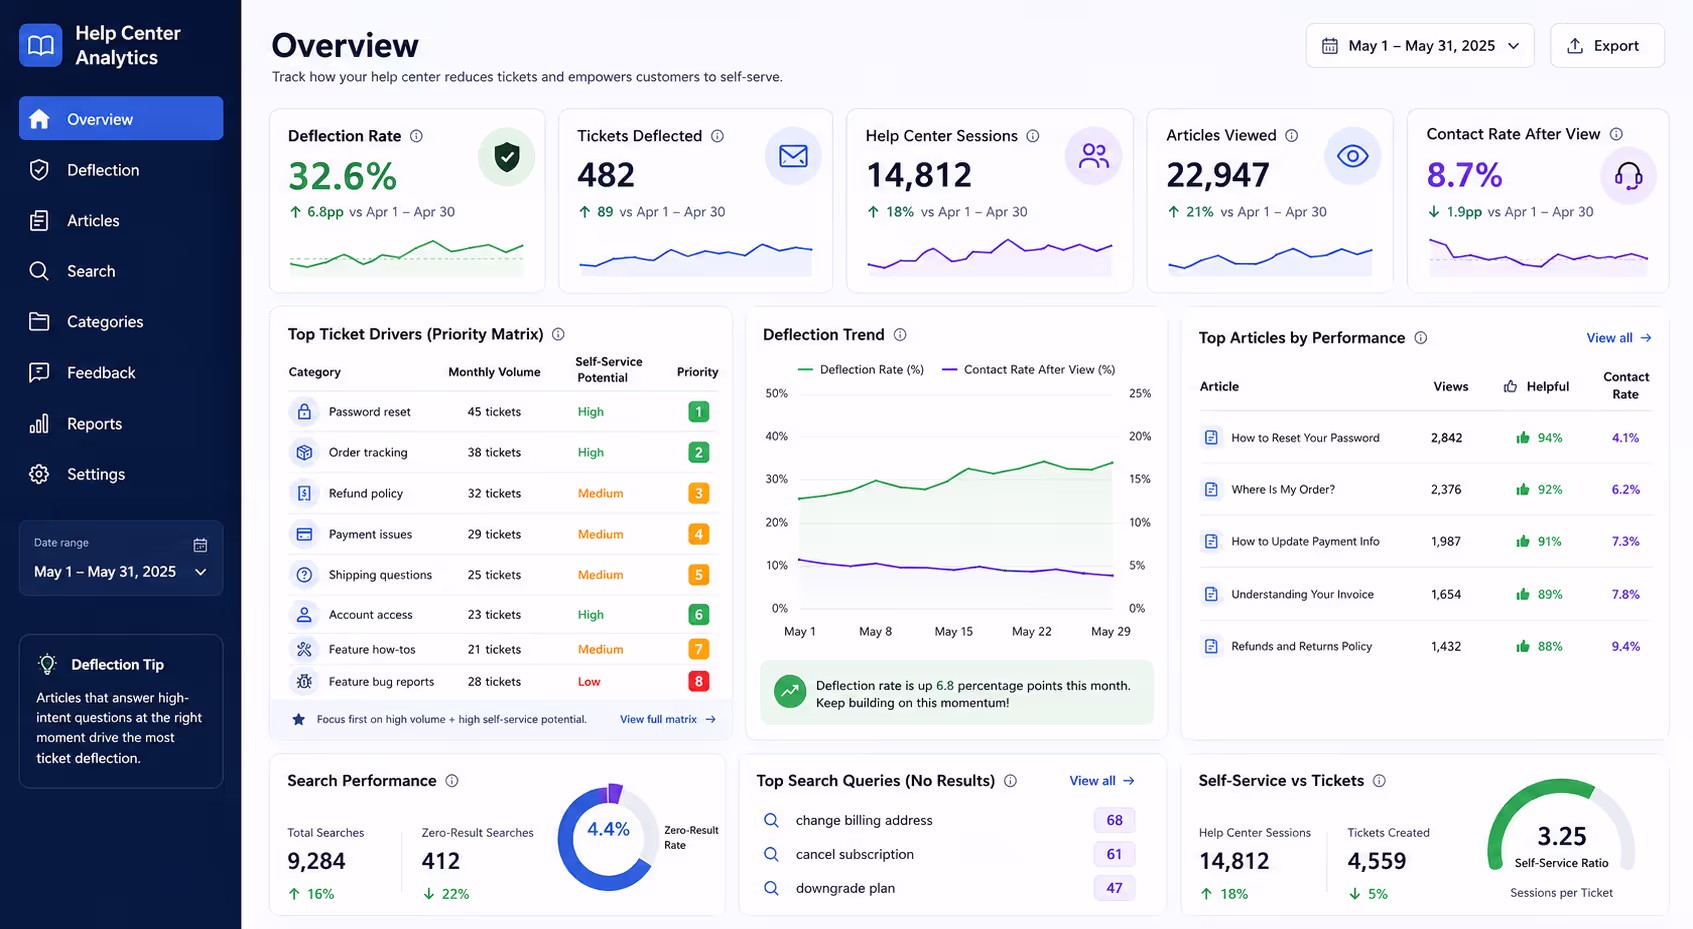
Task: Click the lock icon beside Password reset
Action: [x=304, y=411]
